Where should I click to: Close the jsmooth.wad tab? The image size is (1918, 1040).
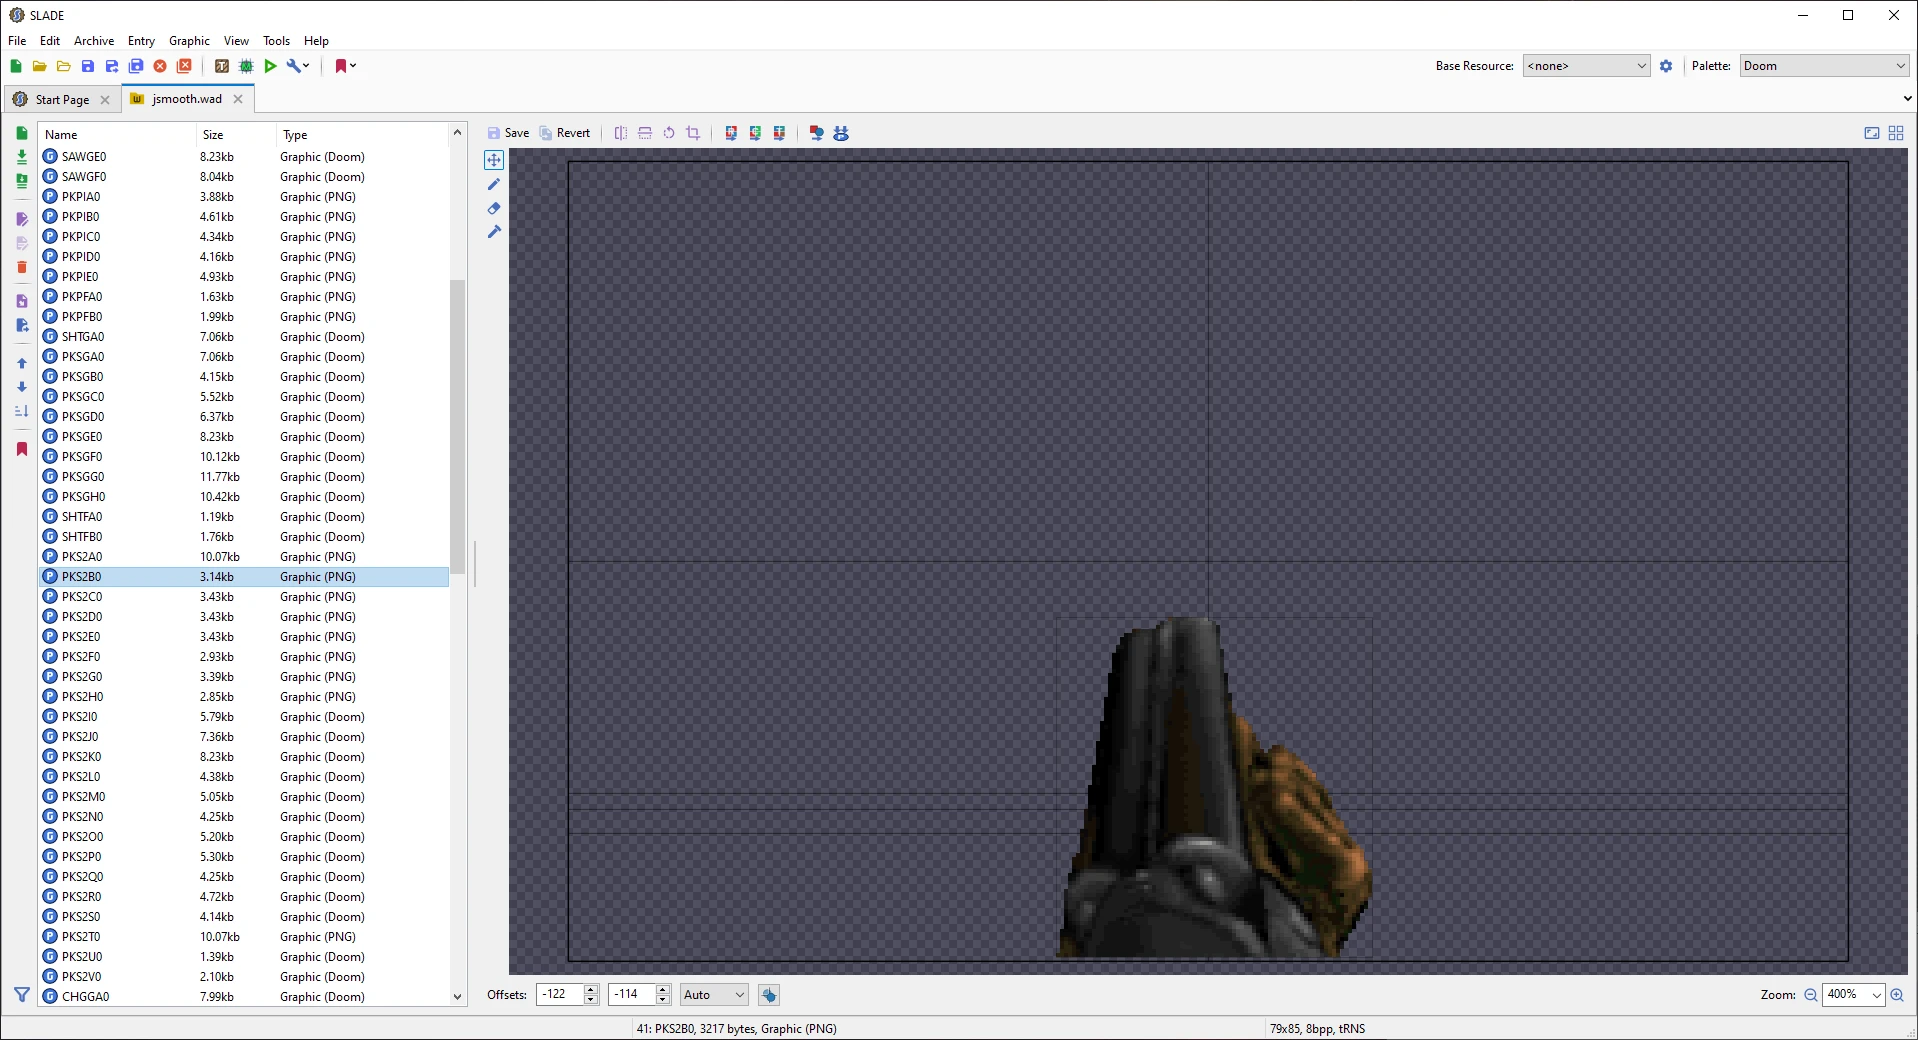tap(238, 99)
